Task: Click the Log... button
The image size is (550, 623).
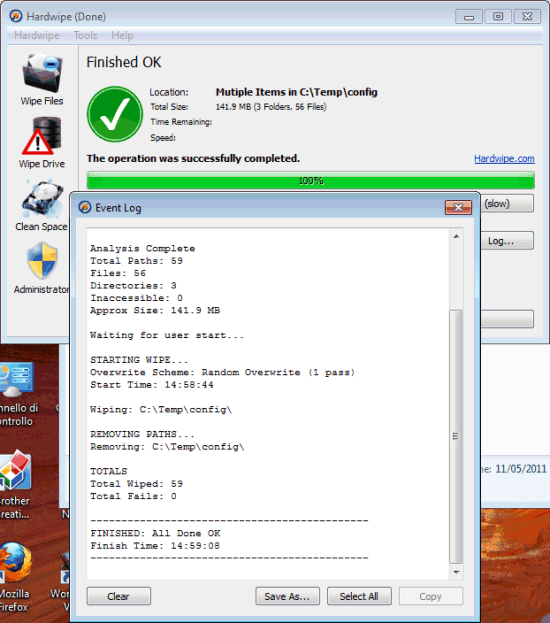Action: [x=507, y=241]
